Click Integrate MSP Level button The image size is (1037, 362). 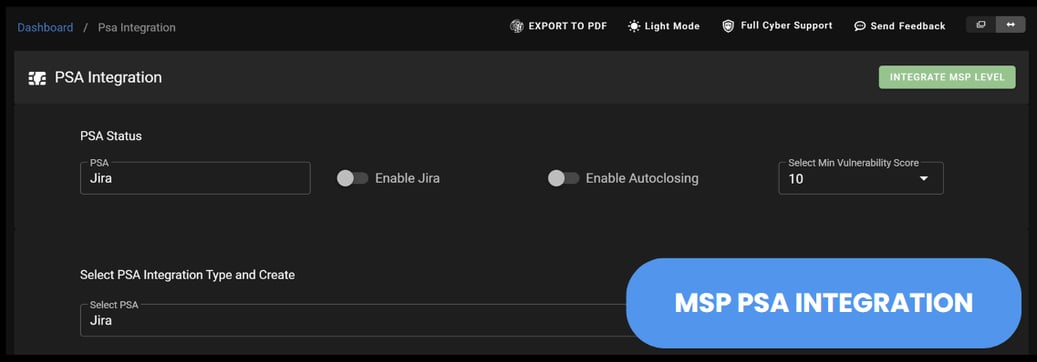pyautogui.click(x=947, y=77)
